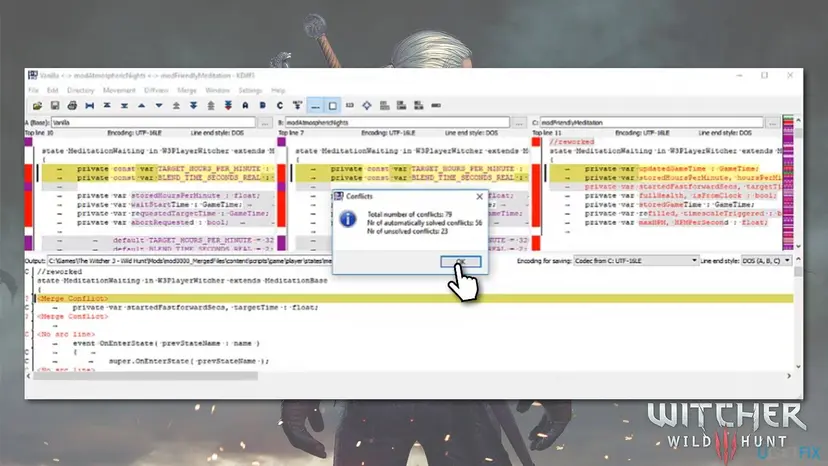Viewport: 828px width, 466px height.
Task: Click the horizontal scrollbar right arrow
Action: [789, 376]
